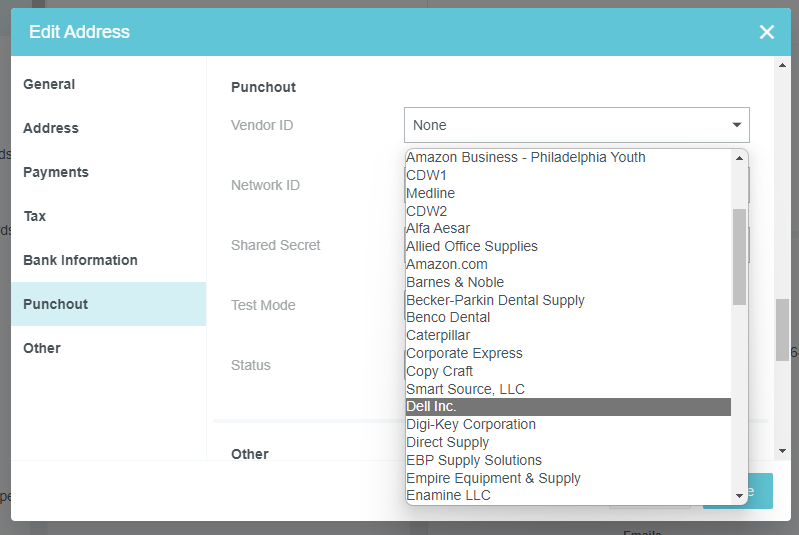
Task: Pick Allied Office Supplies option
Action: tap(472, 246)
